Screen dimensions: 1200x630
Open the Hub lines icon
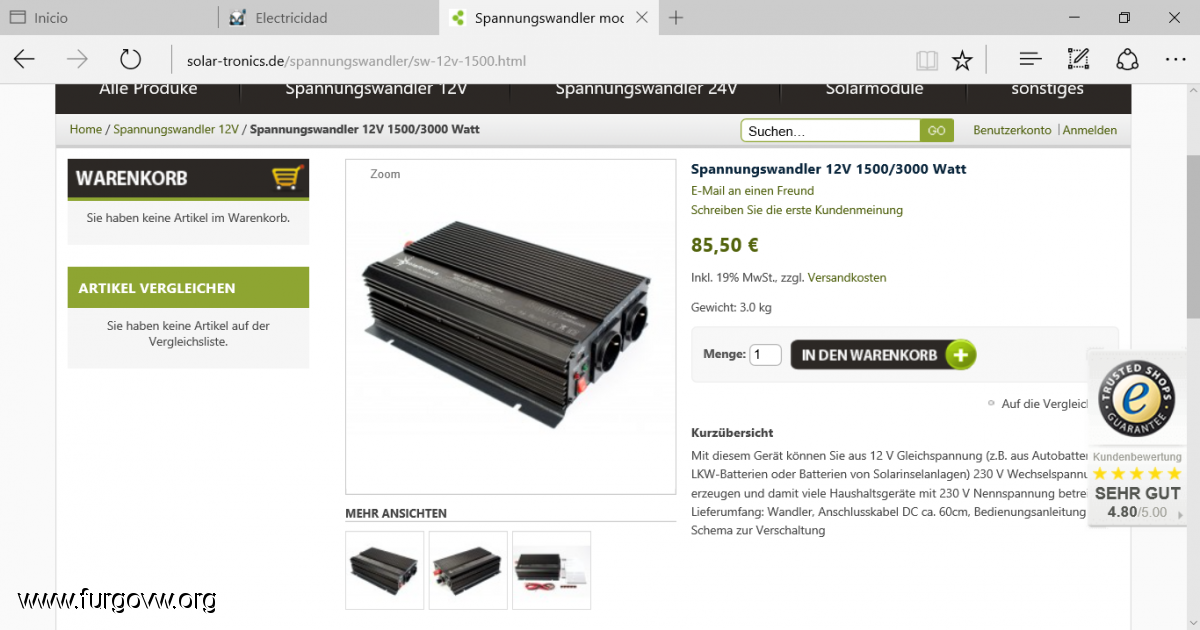pyautogui.click(x=1030, y=60)
